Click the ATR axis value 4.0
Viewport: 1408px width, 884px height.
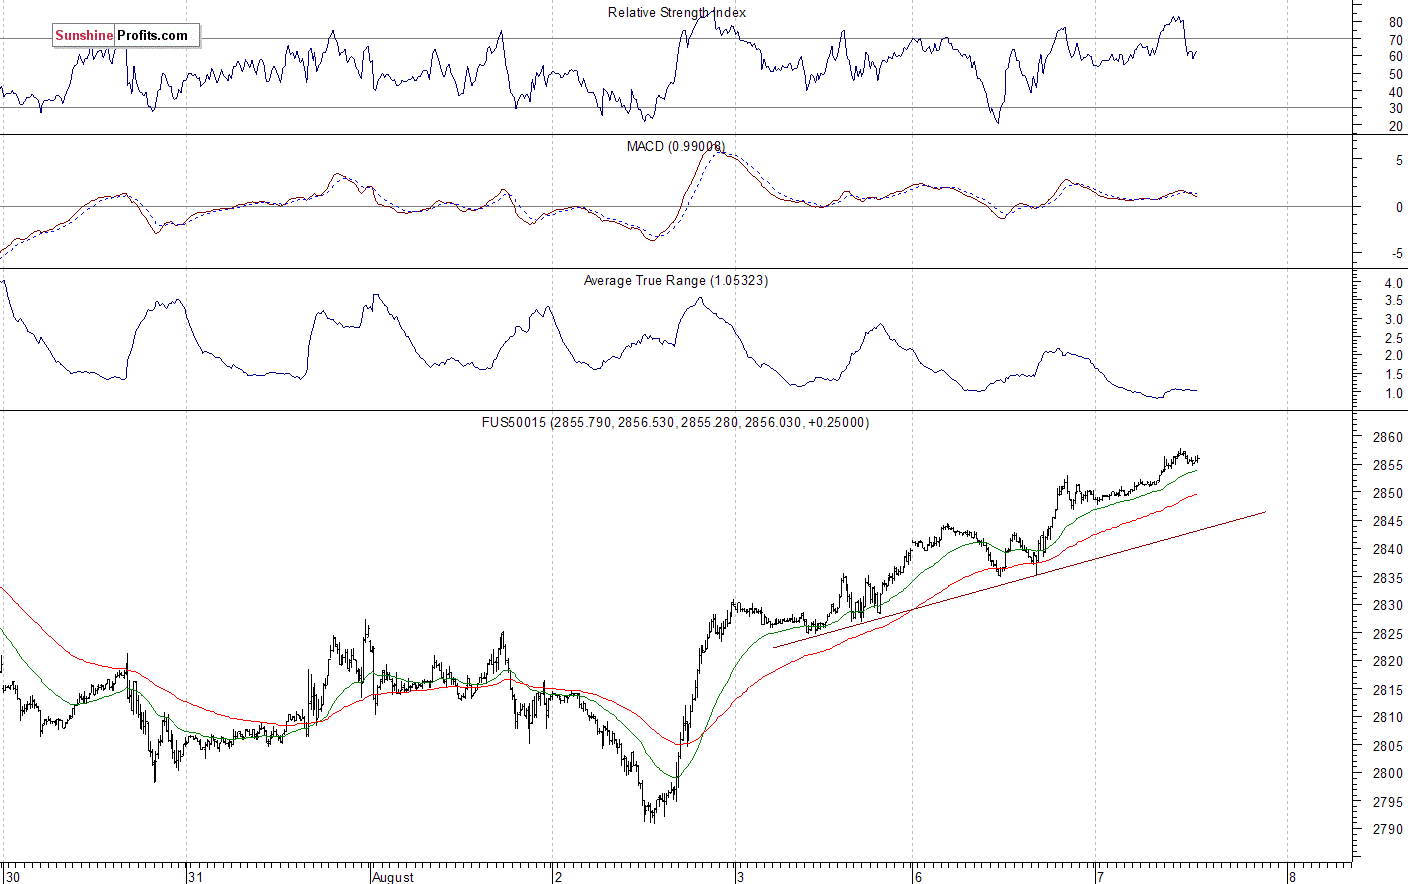(x=1393, y=283)
